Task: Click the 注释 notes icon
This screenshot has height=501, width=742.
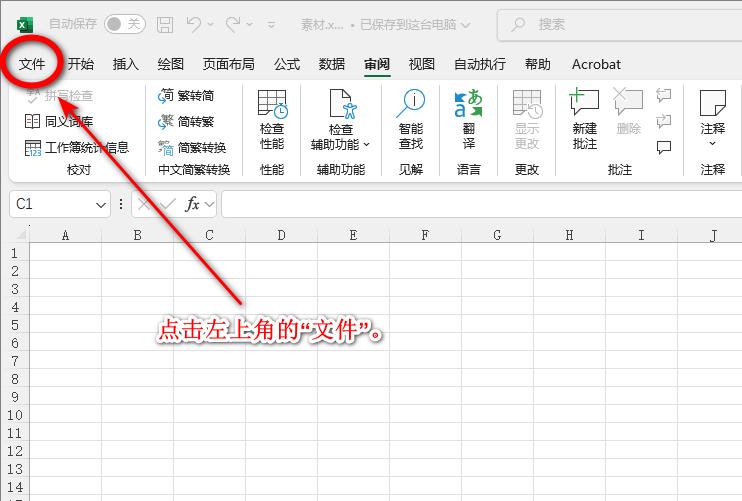Action: point(712,103)
